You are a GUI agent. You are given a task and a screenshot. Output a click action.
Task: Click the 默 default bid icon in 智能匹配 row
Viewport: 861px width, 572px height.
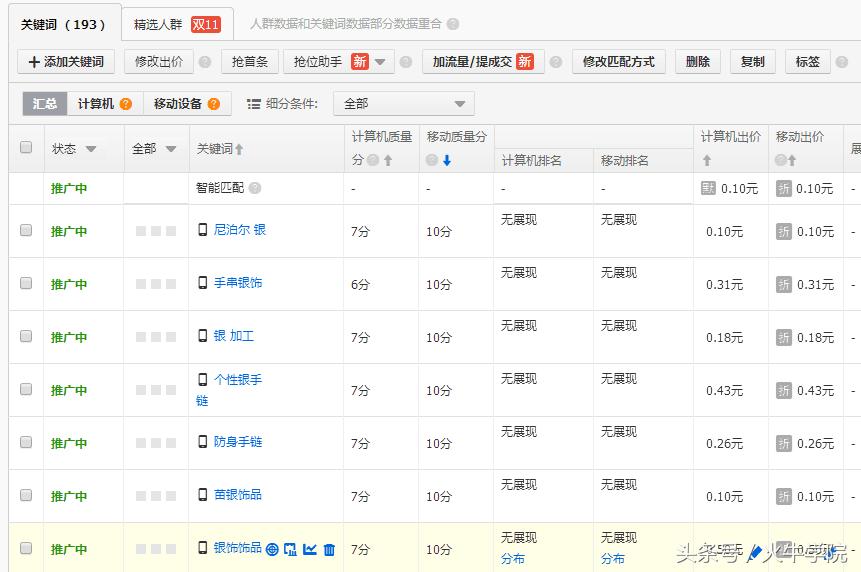(x=708, y=188)
